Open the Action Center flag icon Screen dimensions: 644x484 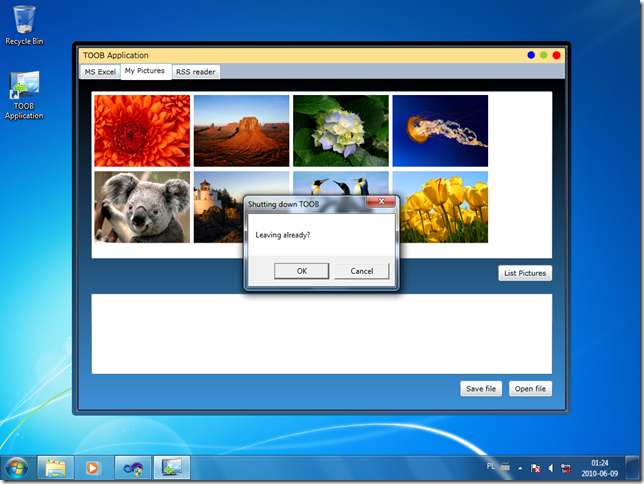click(x=535, y=468)
